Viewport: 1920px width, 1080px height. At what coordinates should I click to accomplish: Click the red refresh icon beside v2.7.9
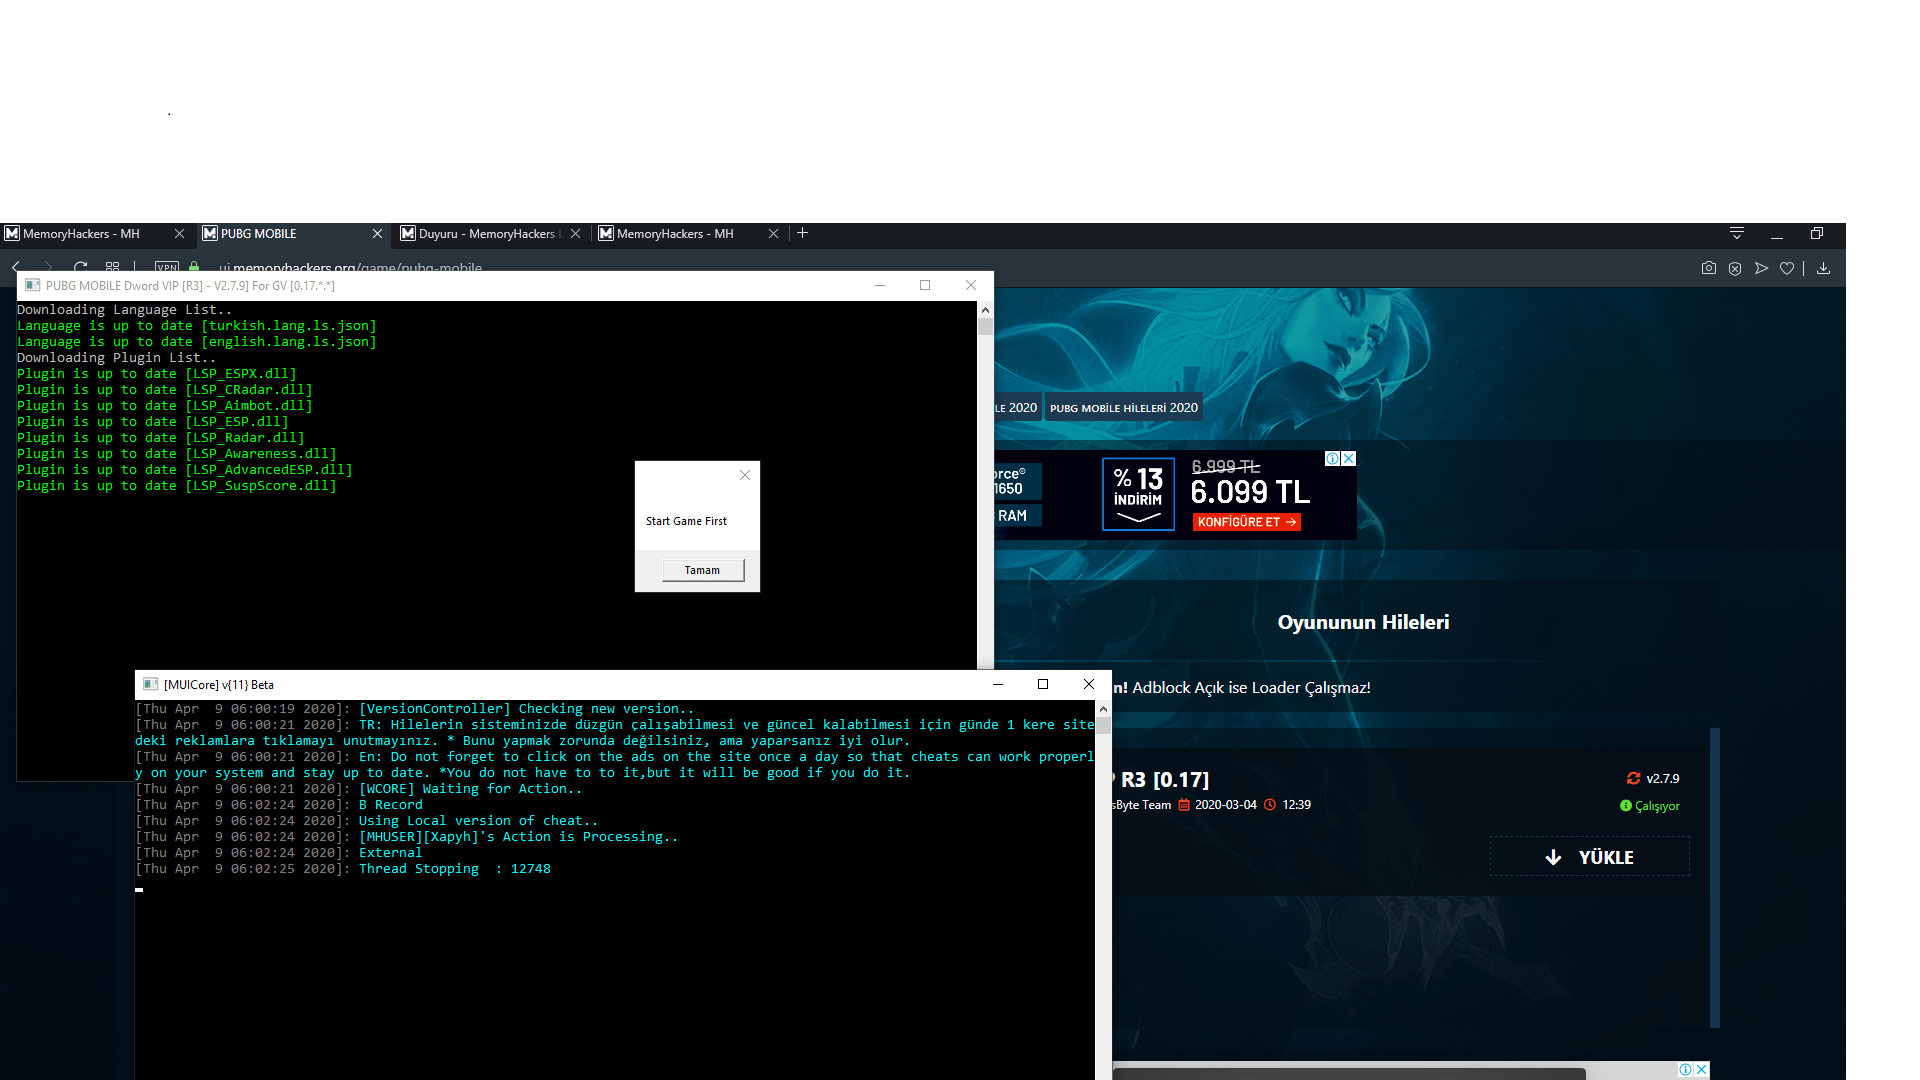[1634, 778]
